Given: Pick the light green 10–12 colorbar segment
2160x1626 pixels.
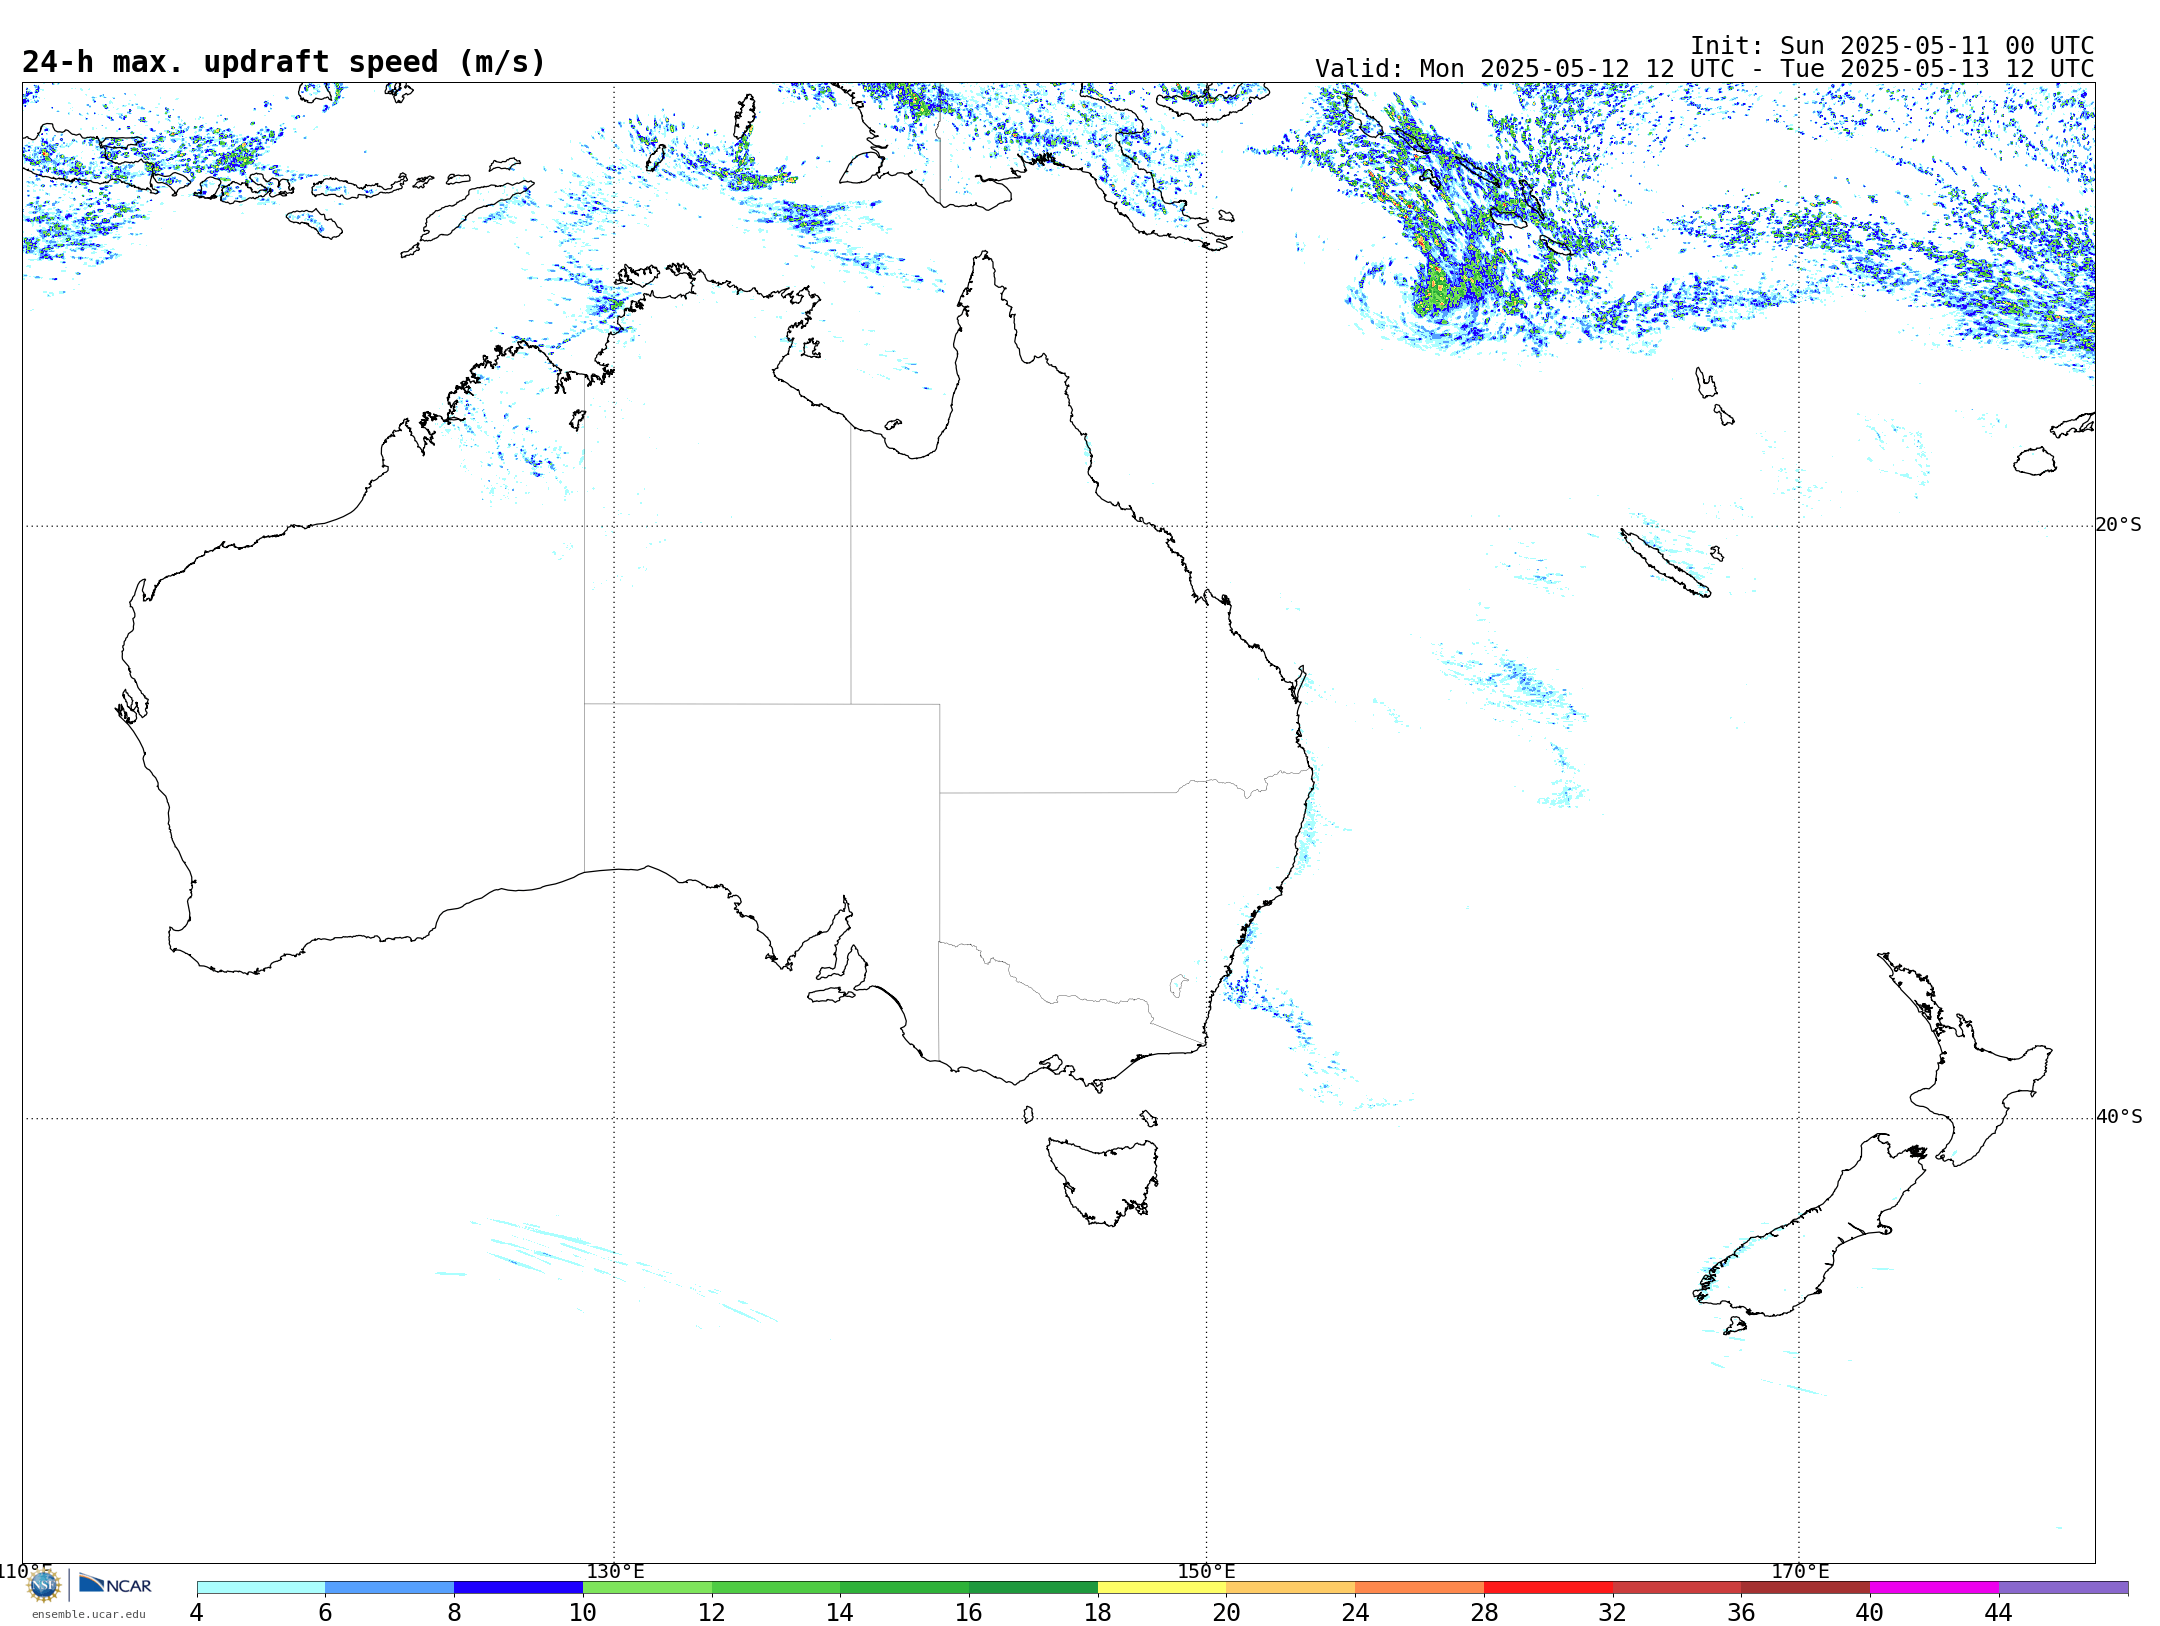Looking at the screenshot, I should pos(647,1588).
